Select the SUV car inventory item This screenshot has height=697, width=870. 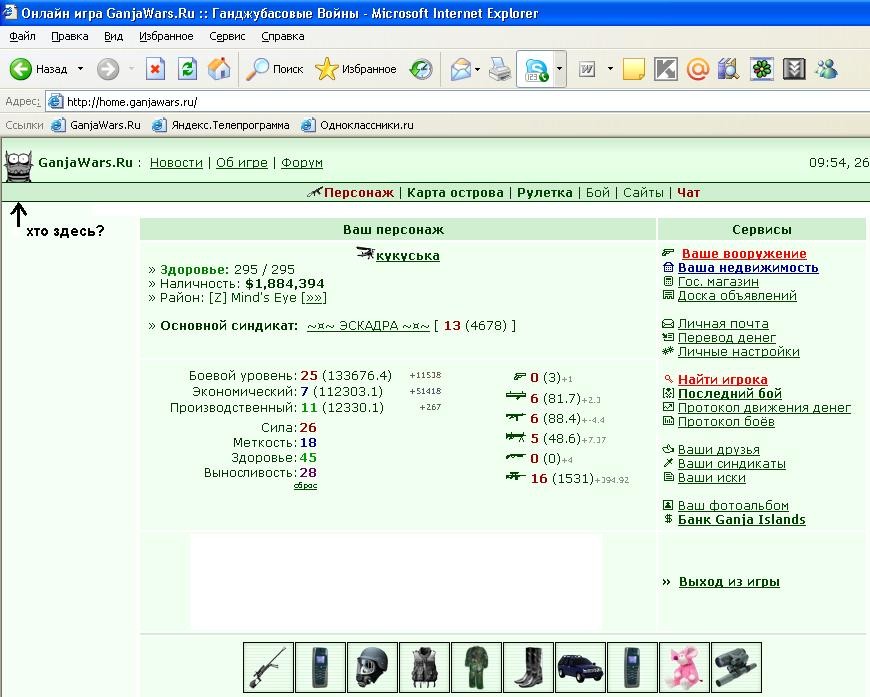580,668
